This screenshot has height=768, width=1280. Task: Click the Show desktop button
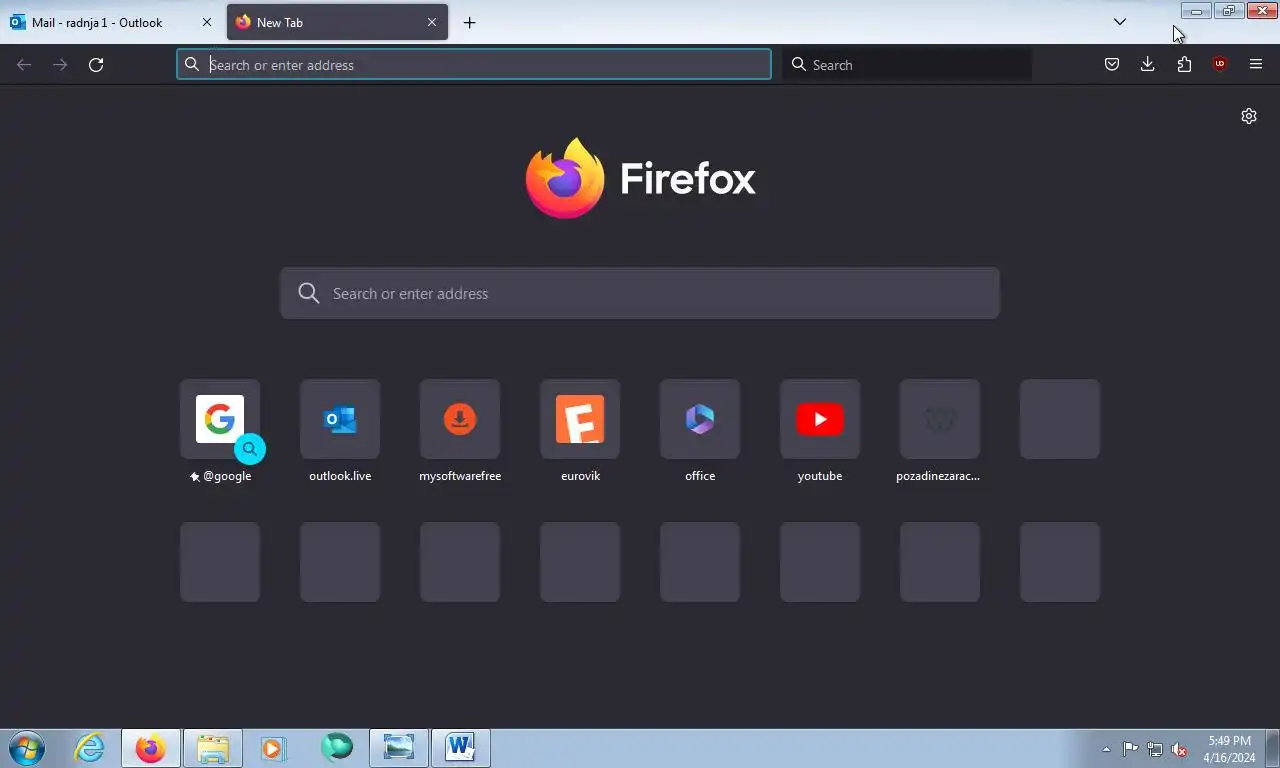(1272, 748)
